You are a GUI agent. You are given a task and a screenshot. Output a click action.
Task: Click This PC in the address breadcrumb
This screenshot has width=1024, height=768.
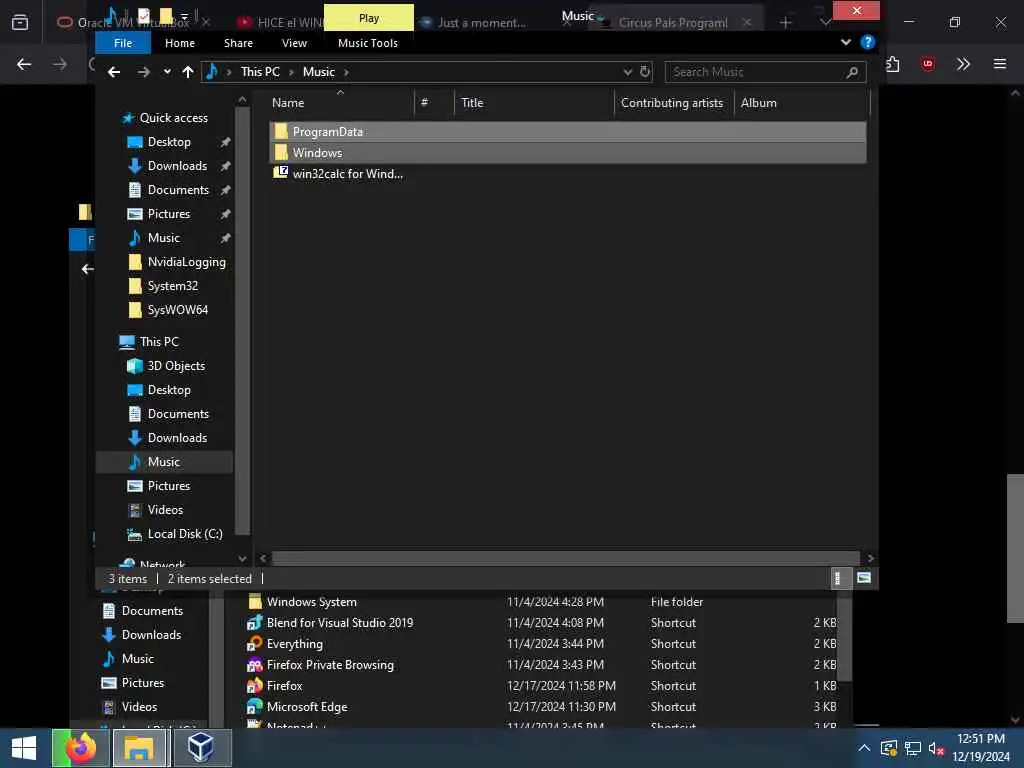[x=260, y=72]
